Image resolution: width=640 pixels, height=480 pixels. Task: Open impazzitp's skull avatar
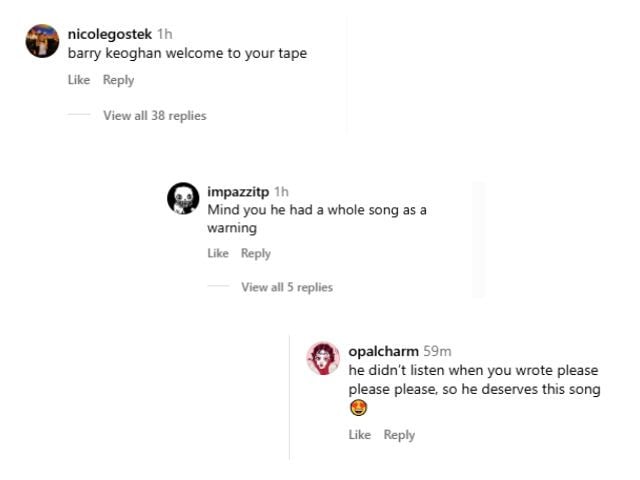coord(183,198)
